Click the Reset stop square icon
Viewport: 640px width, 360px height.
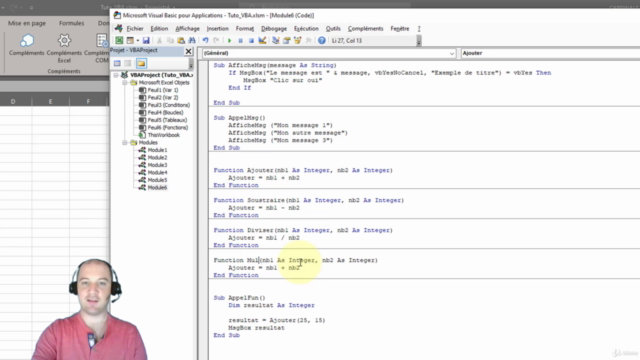coord(251,40)
